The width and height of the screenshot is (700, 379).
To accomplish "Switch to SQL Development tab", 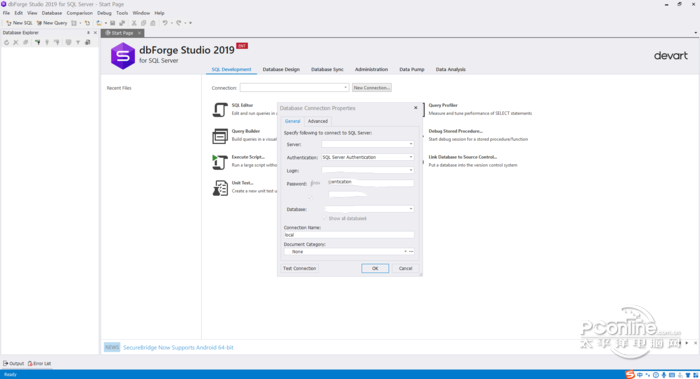I will click(231, 70).
